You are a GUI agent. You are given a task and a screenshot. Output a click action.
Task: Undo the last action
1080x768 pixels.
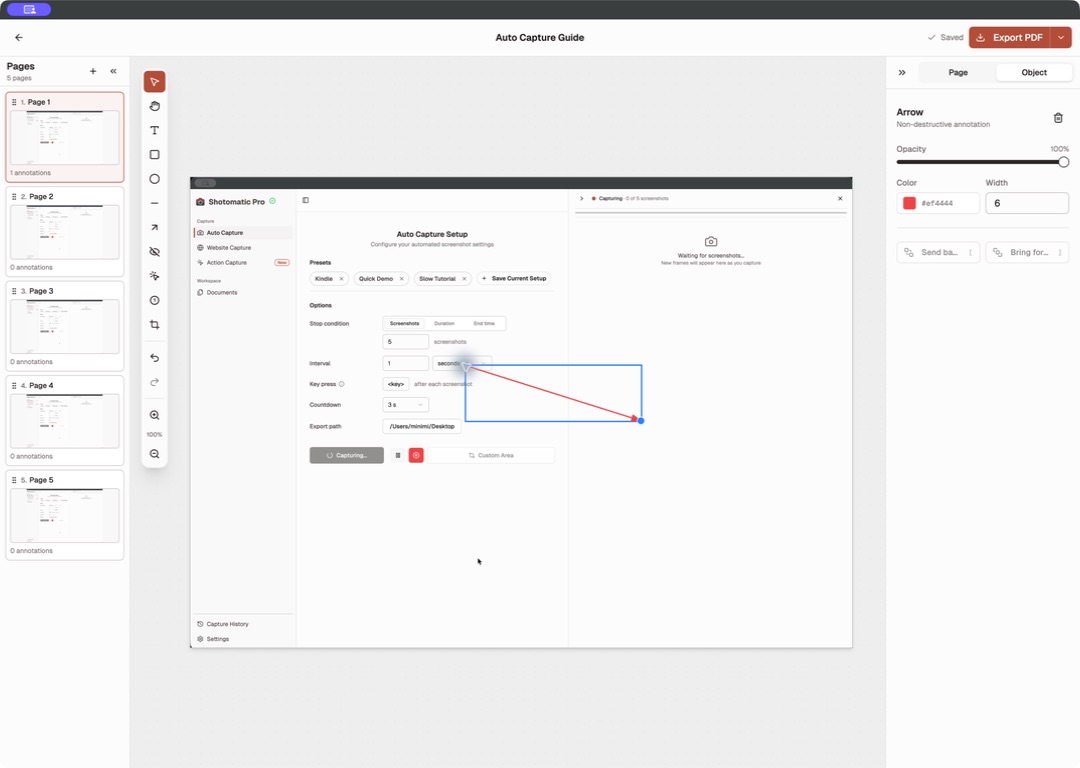154,357
